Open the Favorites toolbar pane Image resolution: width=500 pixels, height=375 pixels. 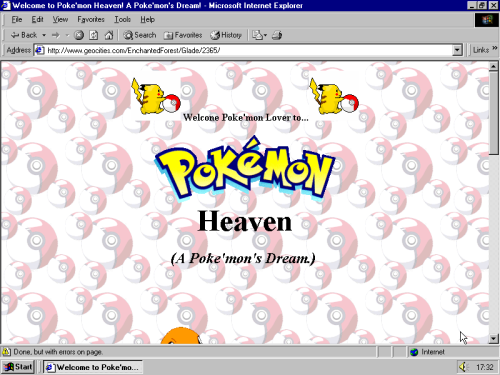pyautogui.click(x=183, y=35)
